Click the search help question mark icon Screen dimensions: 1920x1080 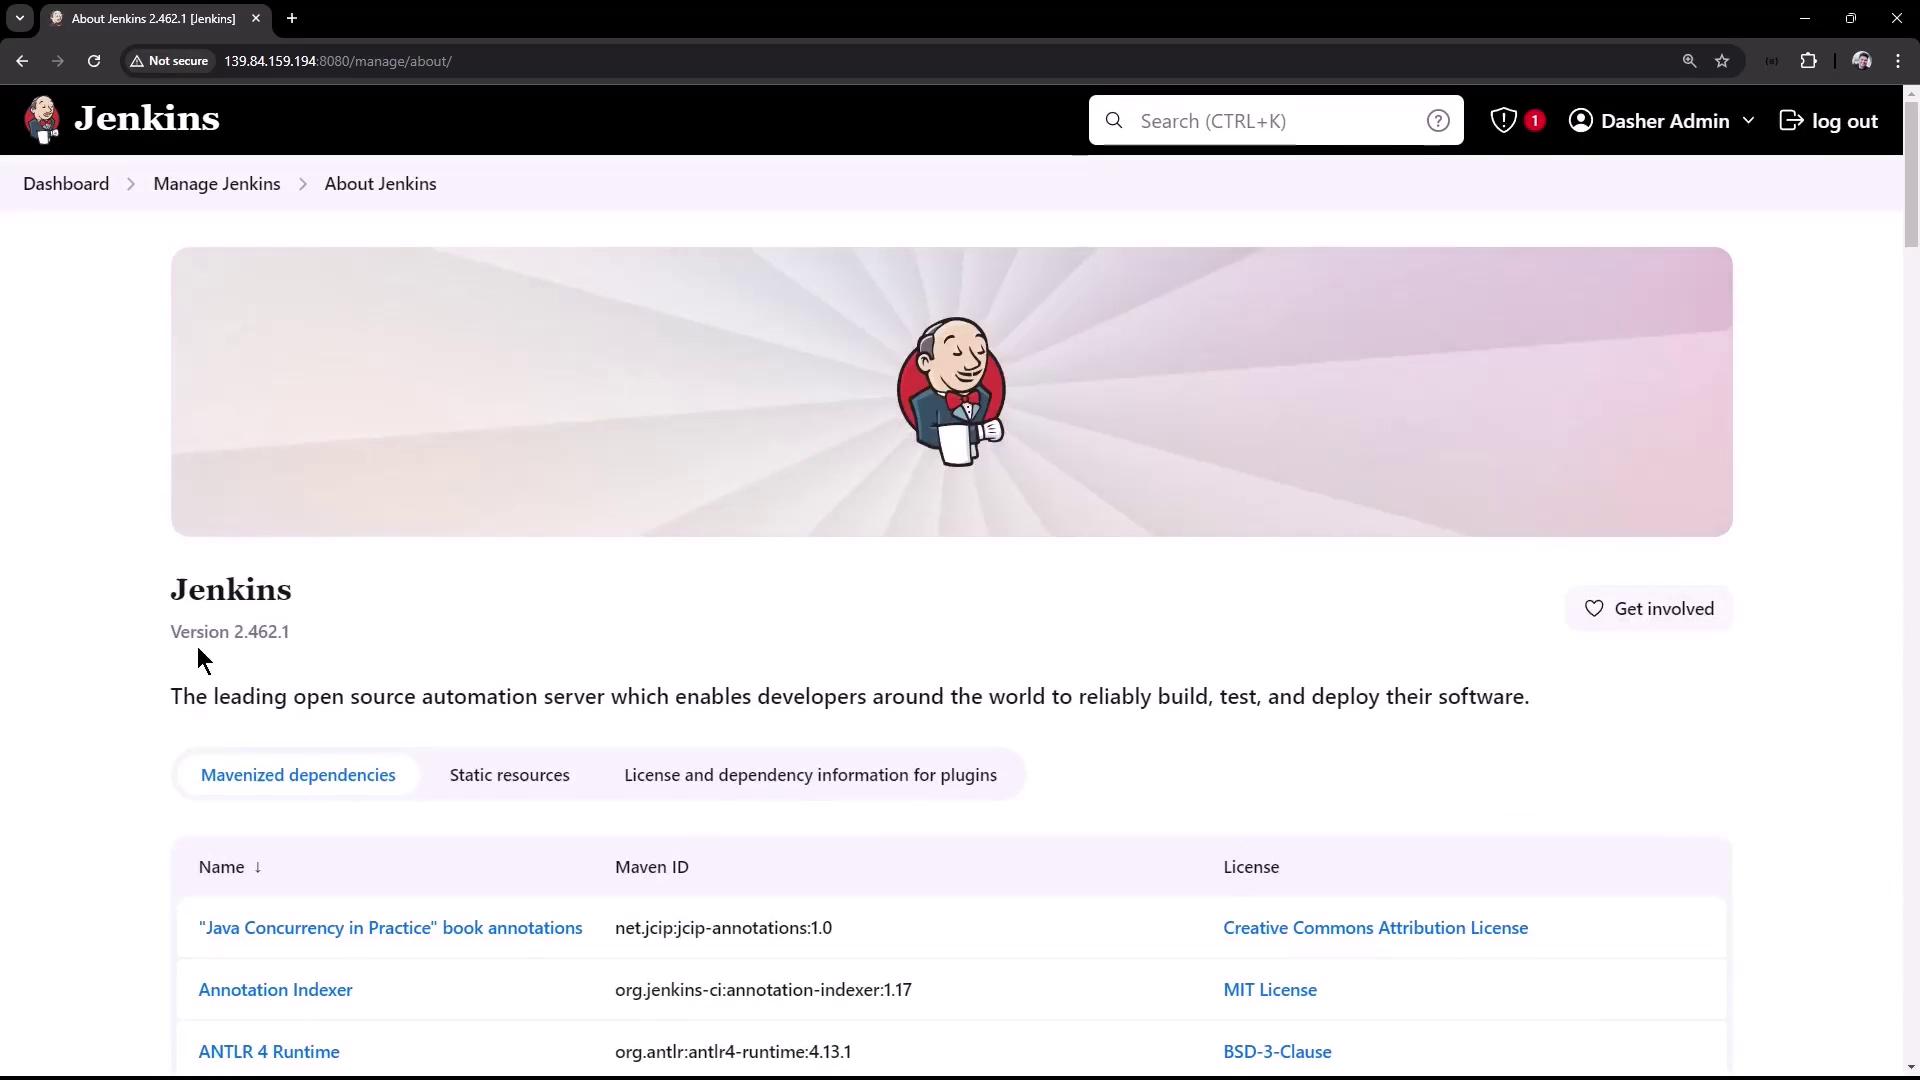point(1437,121)
